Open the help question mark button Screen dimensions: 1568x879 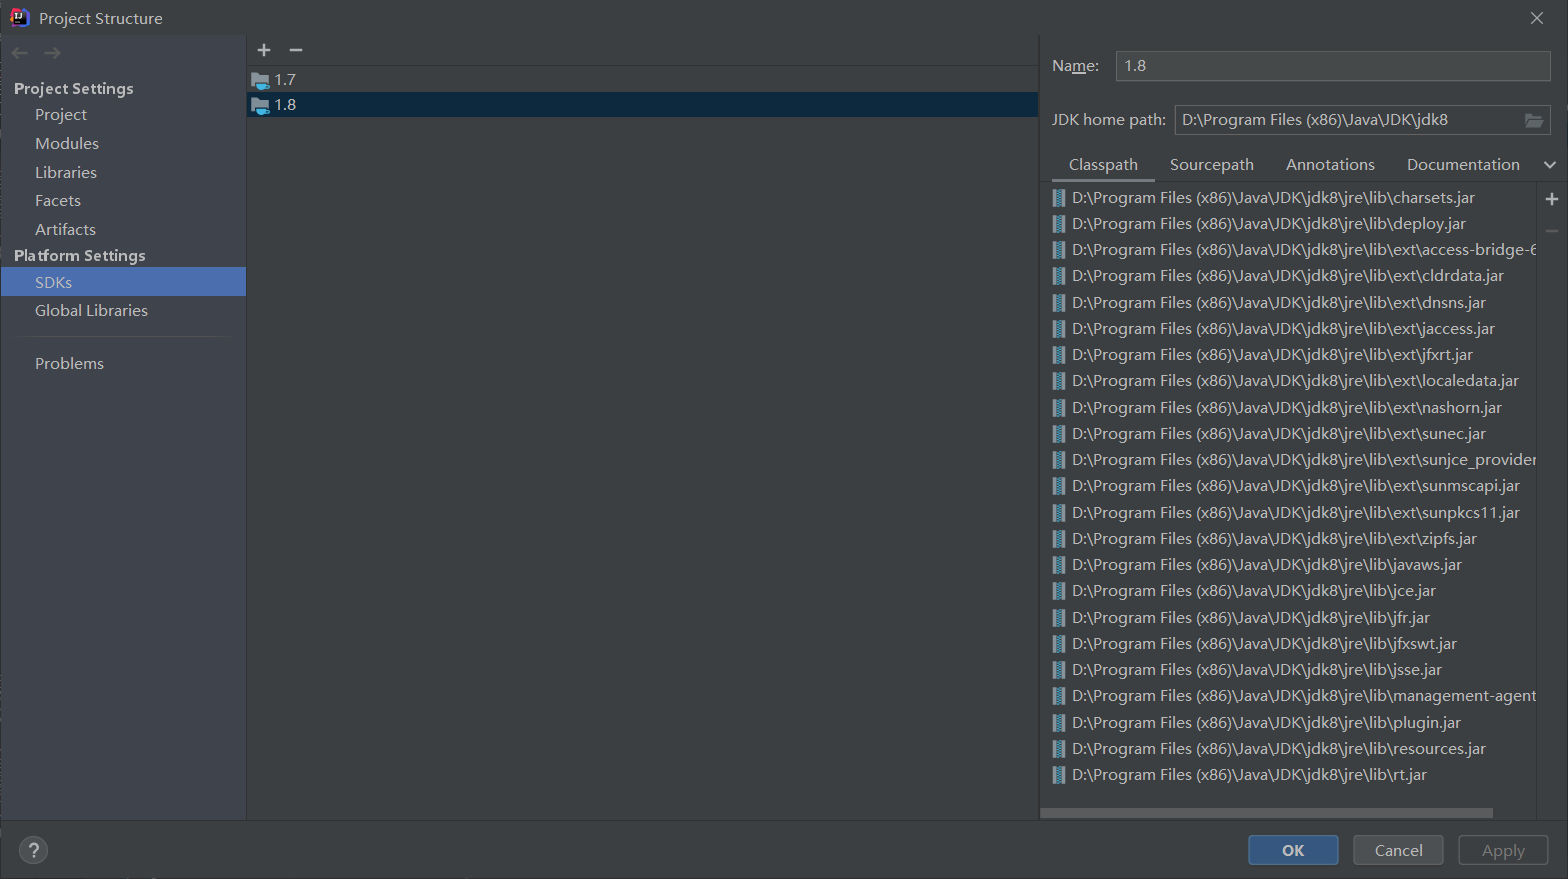(x=33, y=850)
